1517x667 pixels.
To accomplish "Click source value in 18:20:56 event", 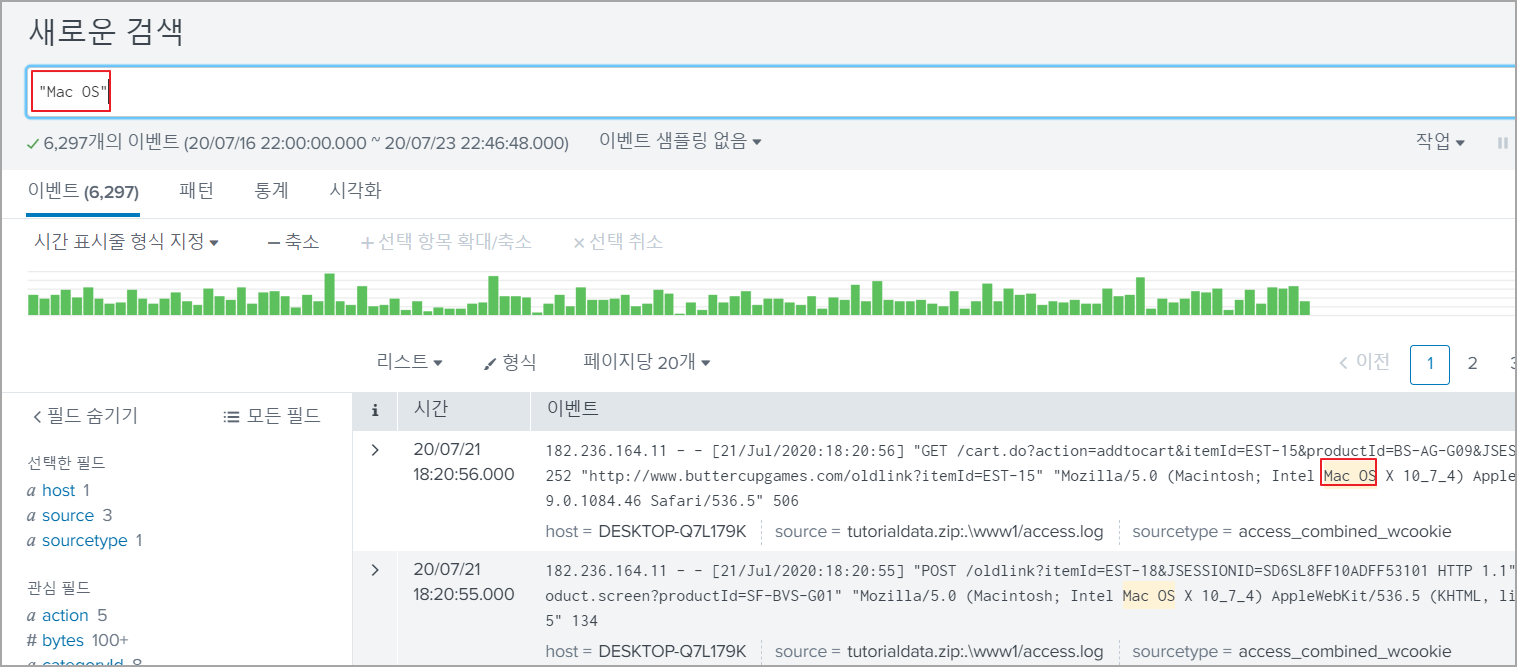I will [975, 531].
